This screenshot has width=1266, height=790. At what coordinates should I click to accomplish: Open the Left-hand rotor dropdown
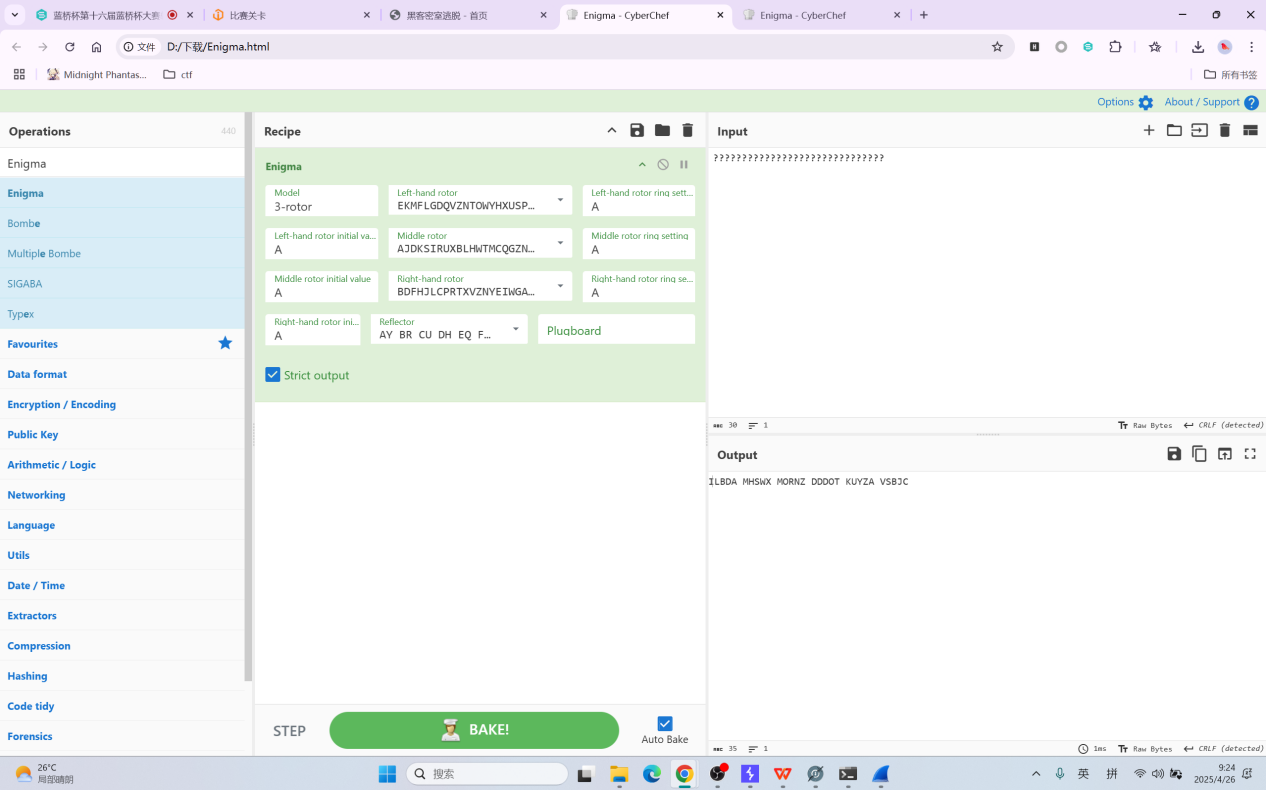[x=560, y=200]
